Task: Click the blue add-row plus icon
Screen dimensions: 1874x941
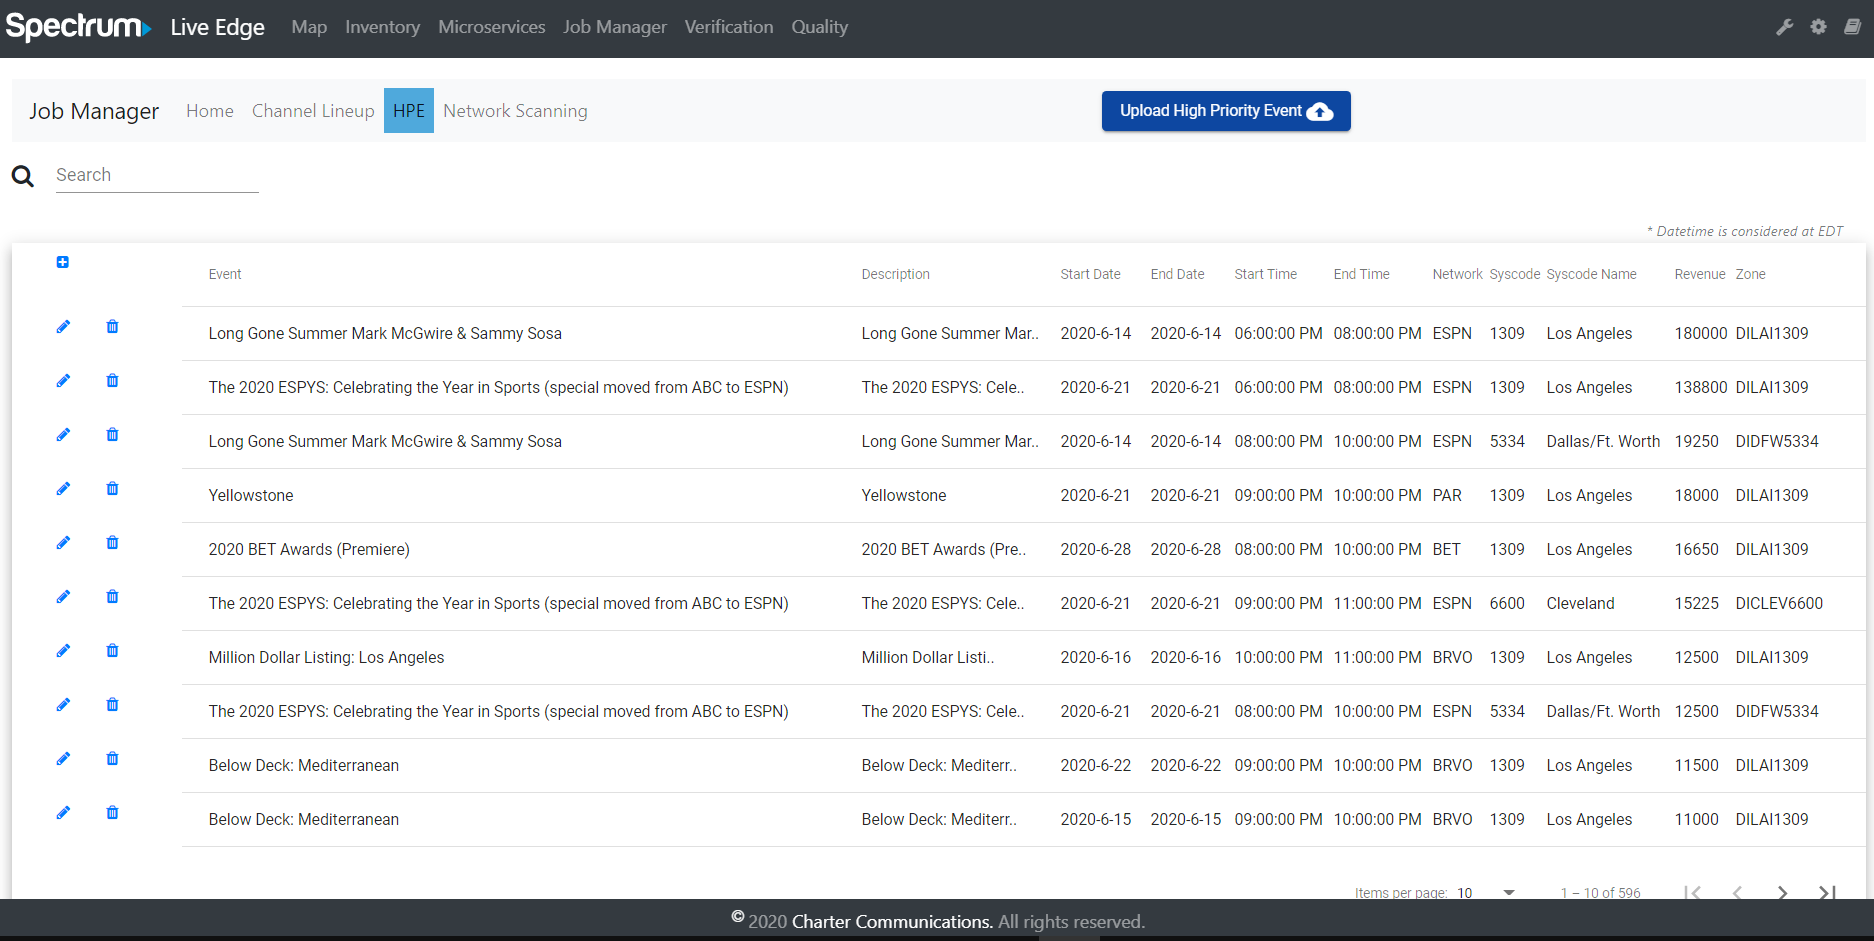Action: pos(63,262)
